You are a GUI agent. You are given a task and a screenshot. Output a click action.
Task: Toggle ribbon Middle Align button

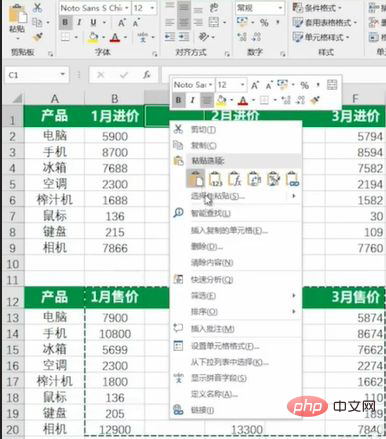184,7
